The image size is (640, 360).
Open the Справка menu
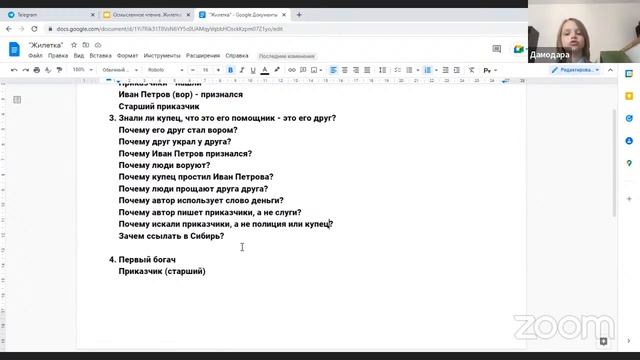point(237,56)
